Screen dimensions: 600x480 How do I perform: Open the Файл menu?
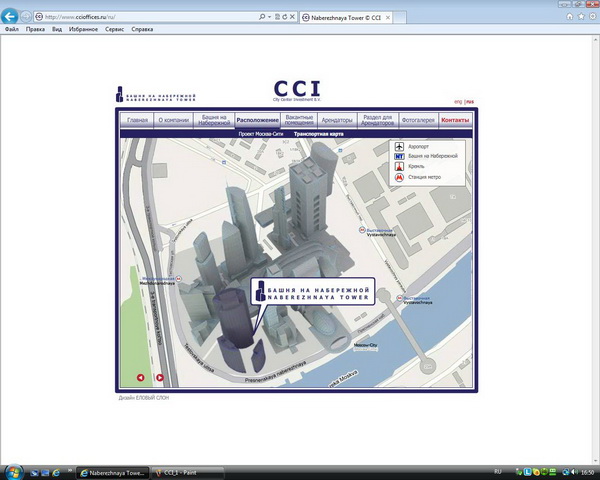click(x=12, y=29)
